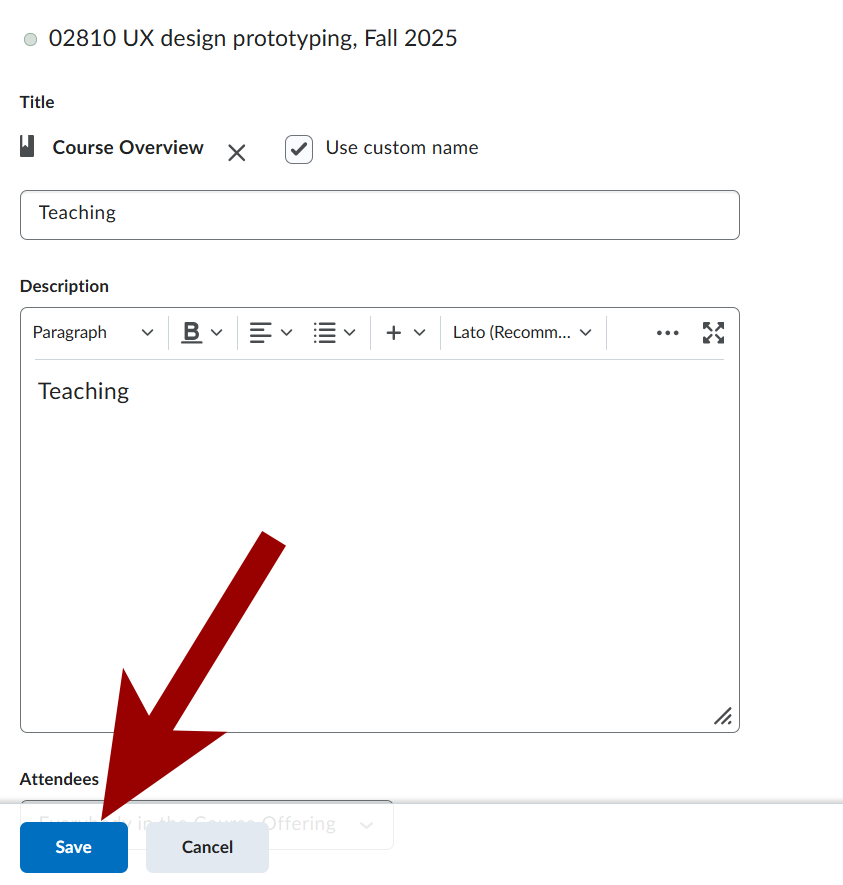843x885 pixels.
Task: Click the Bold formatting icon
Action: (191, 333)
